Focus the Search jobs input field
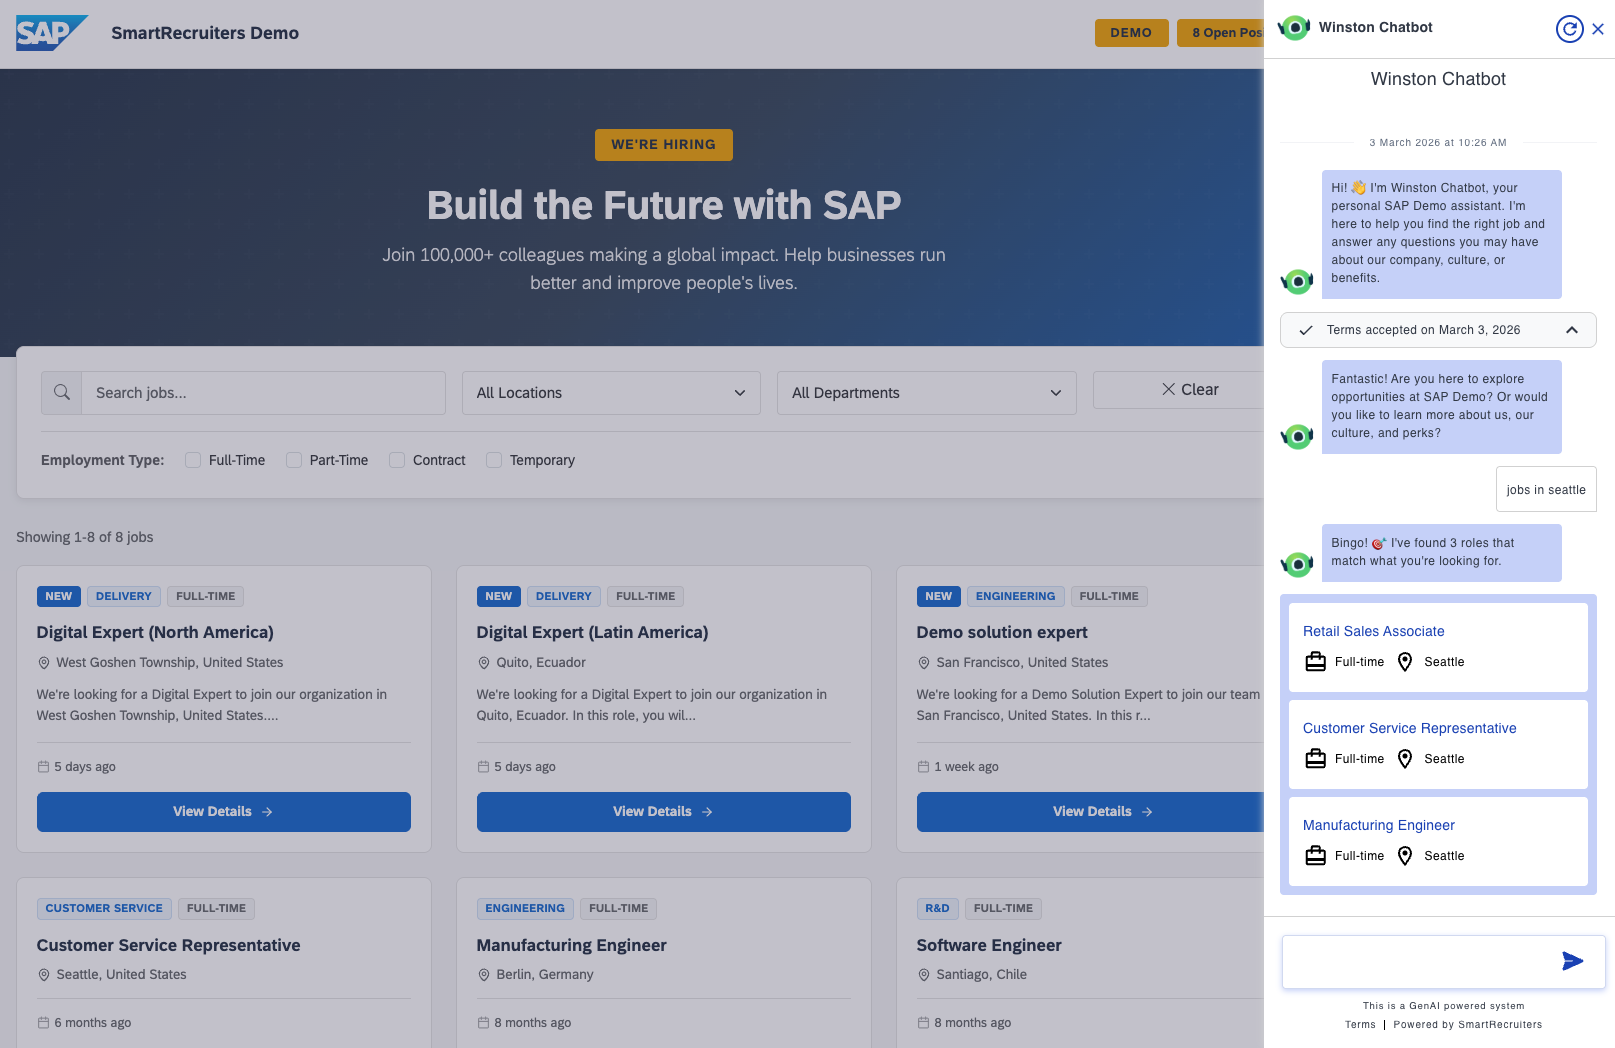 [x=264, y=393]
